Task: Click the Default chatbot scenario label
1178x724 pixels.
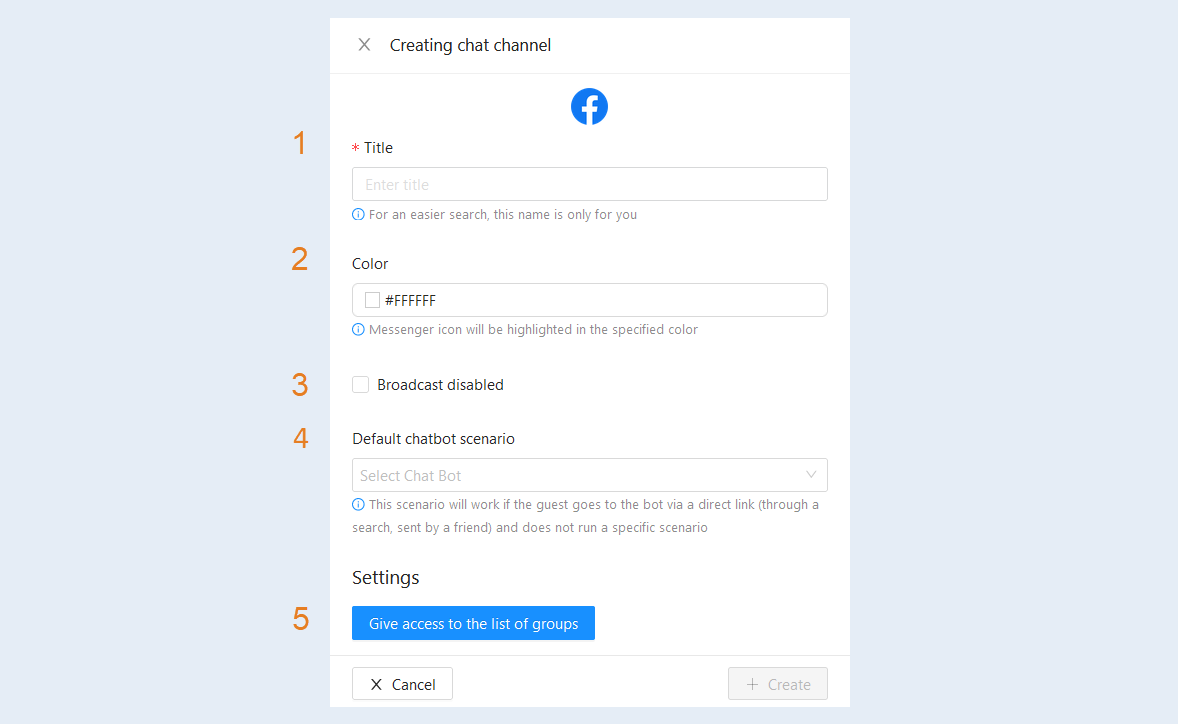Action: (x=433, y=439)
